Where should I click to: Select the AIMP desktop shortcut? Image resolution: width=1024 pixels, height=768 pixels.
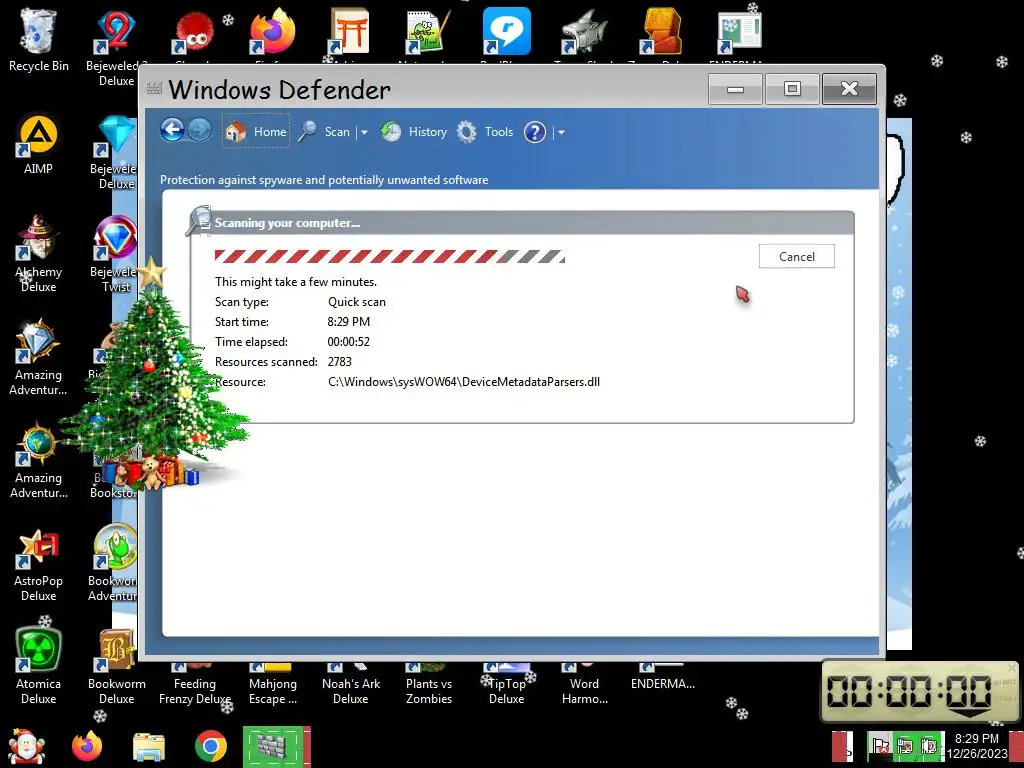point(39,145)
